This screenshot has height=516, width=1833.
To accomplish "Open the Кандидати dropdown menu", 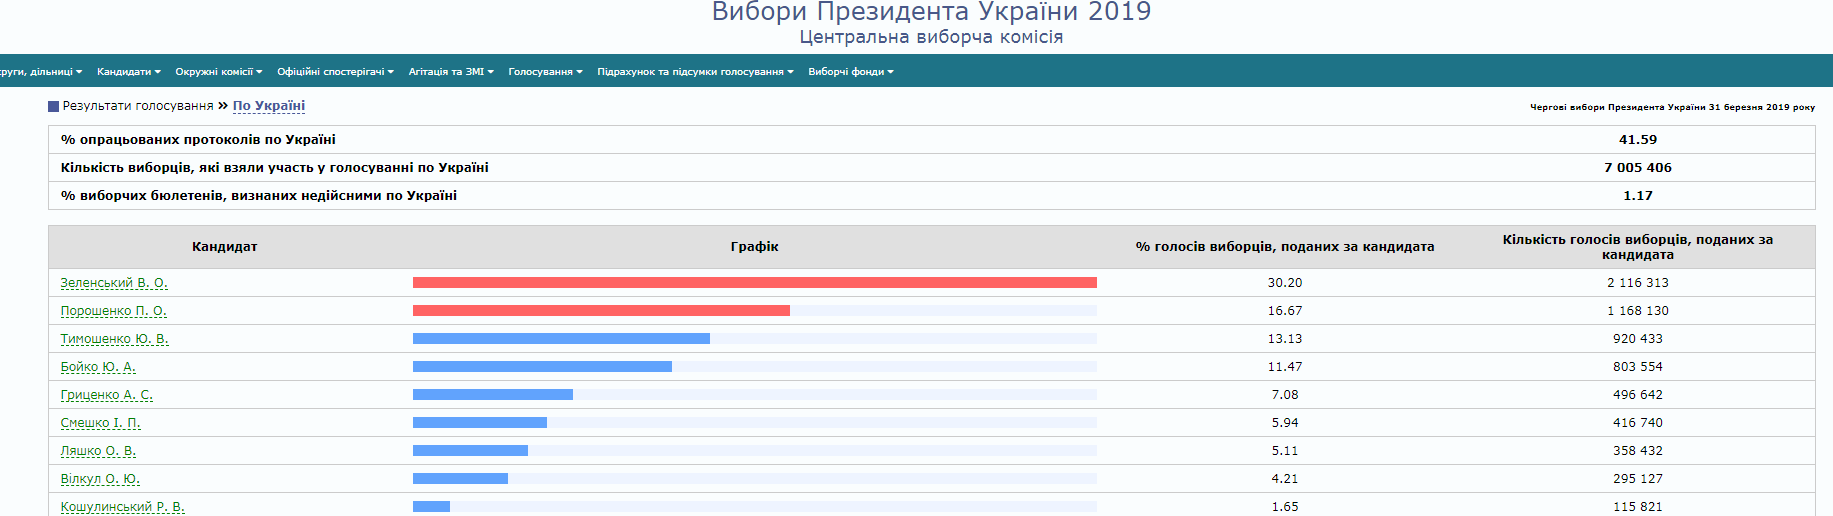I will tap(128, 72).
